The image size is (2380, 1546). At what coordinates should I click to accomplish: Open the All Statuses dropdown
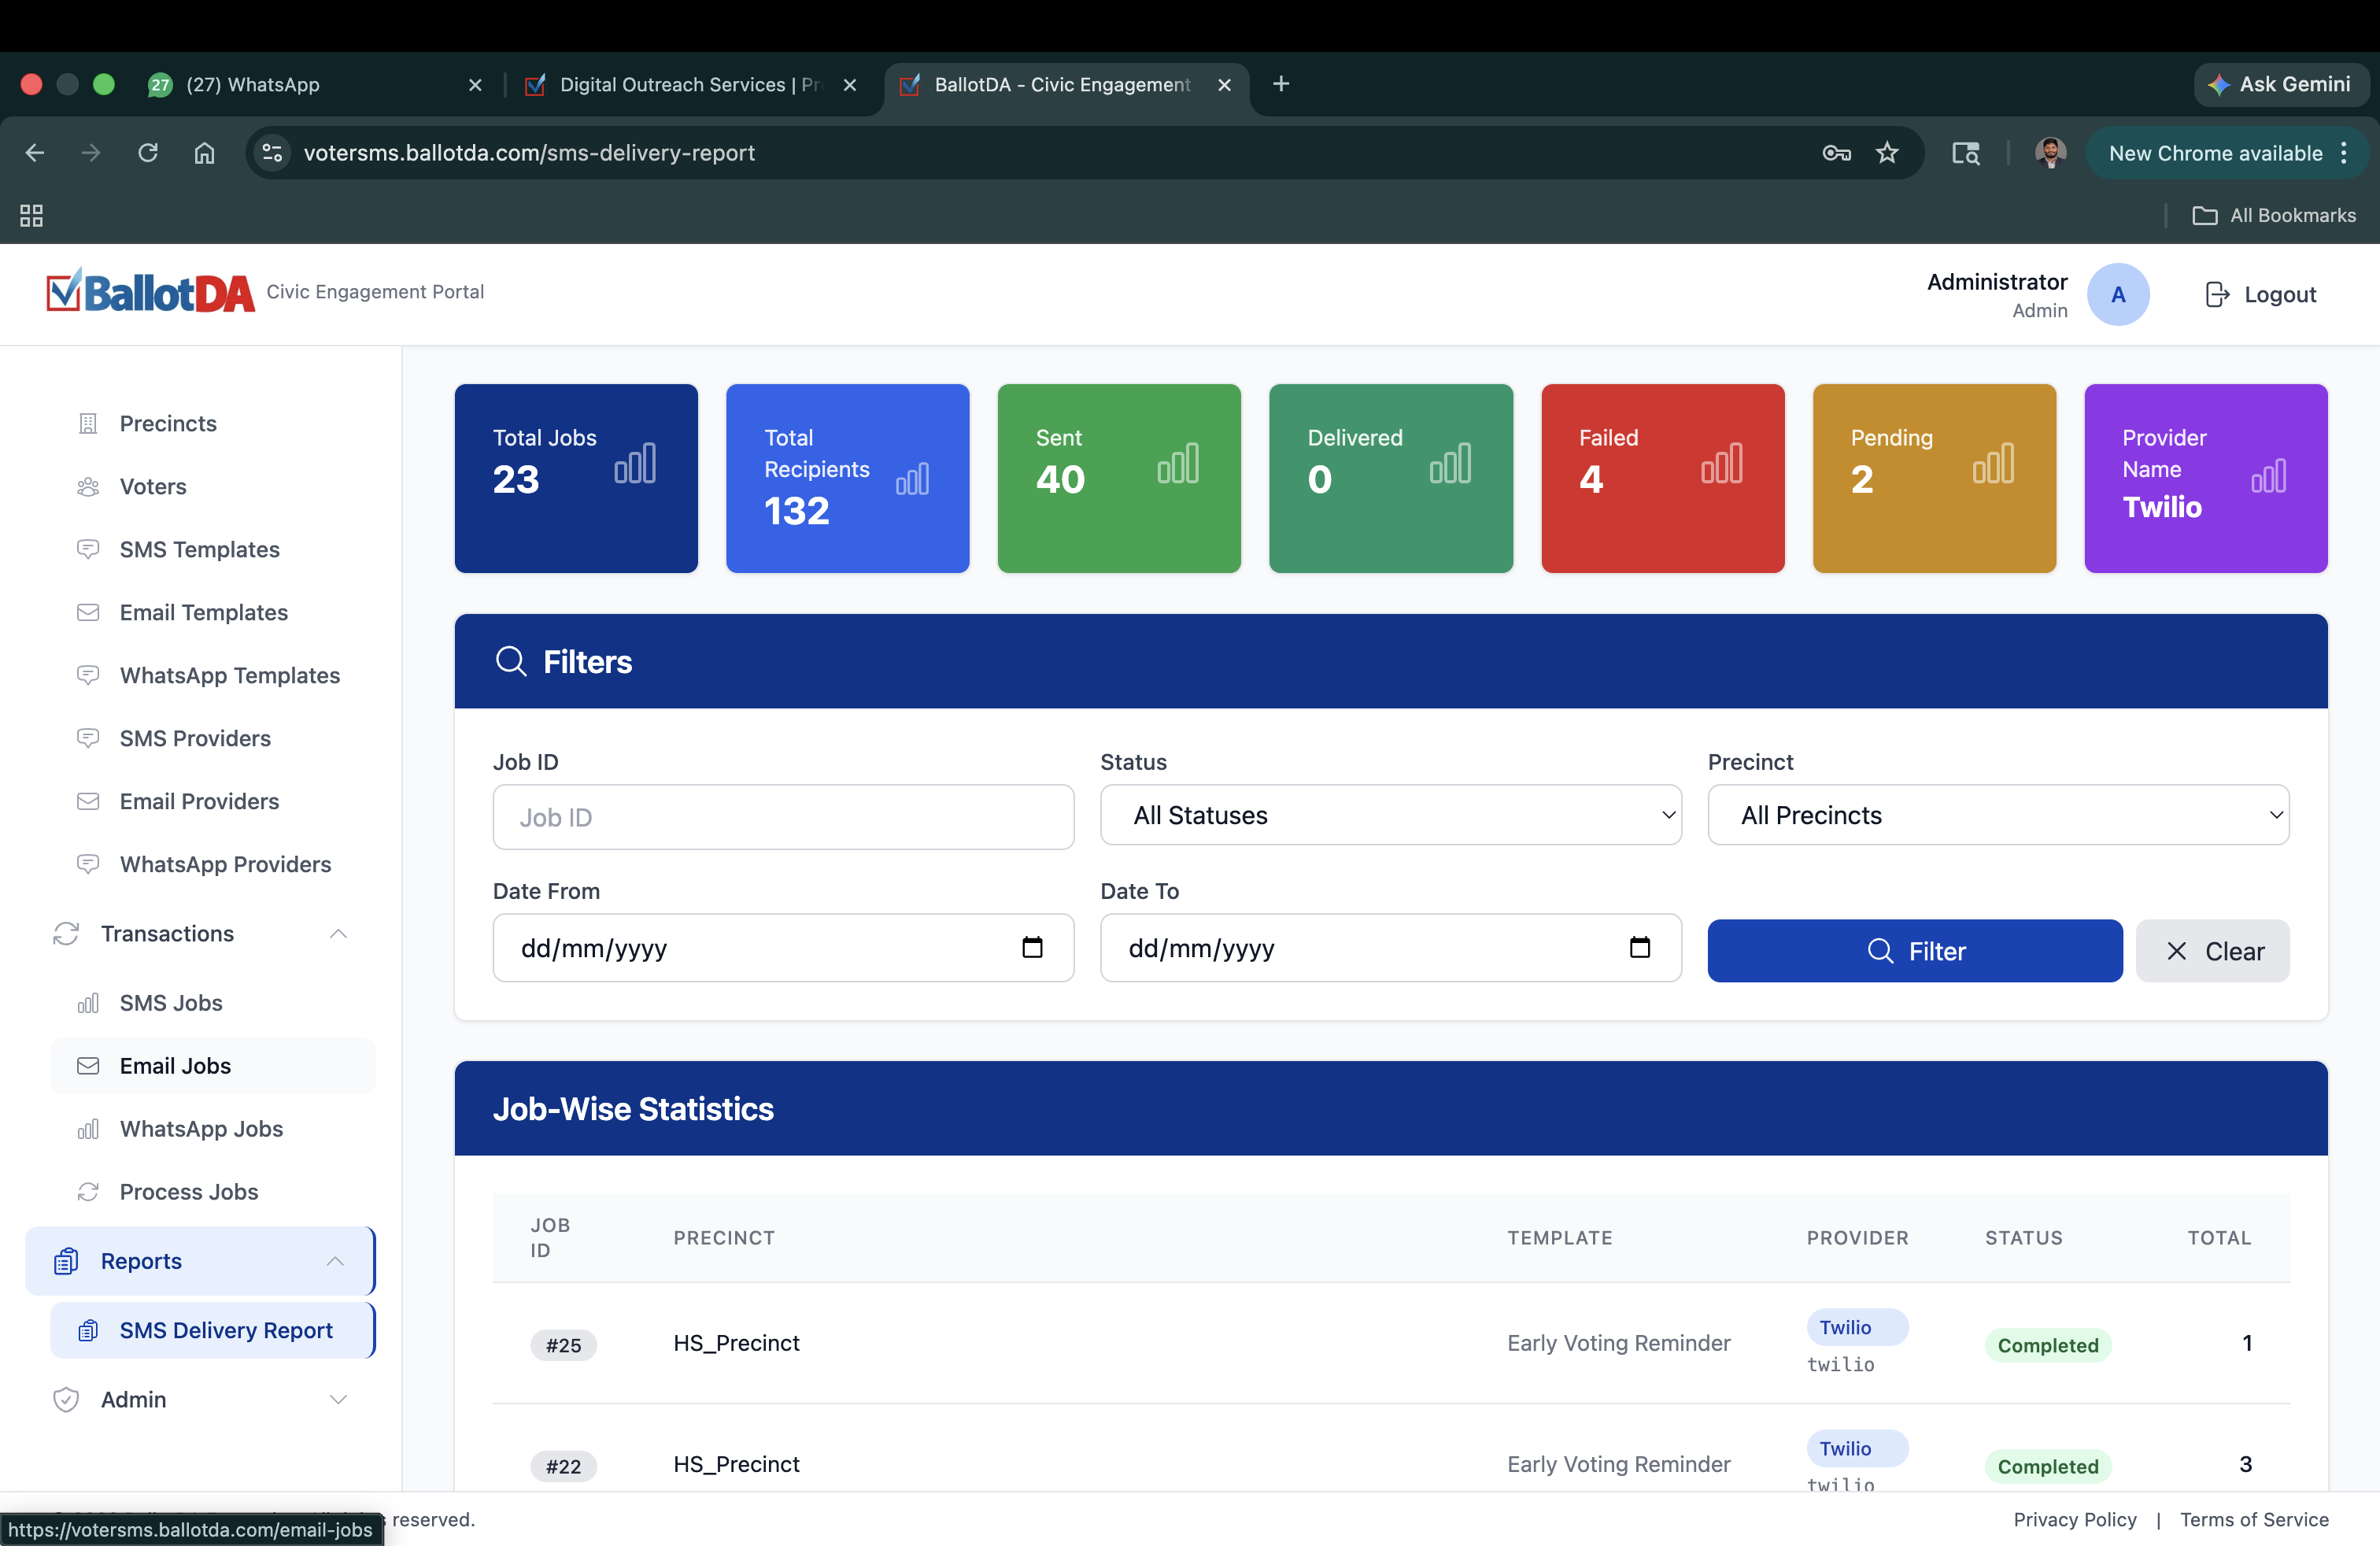[x=1391, y=815]
